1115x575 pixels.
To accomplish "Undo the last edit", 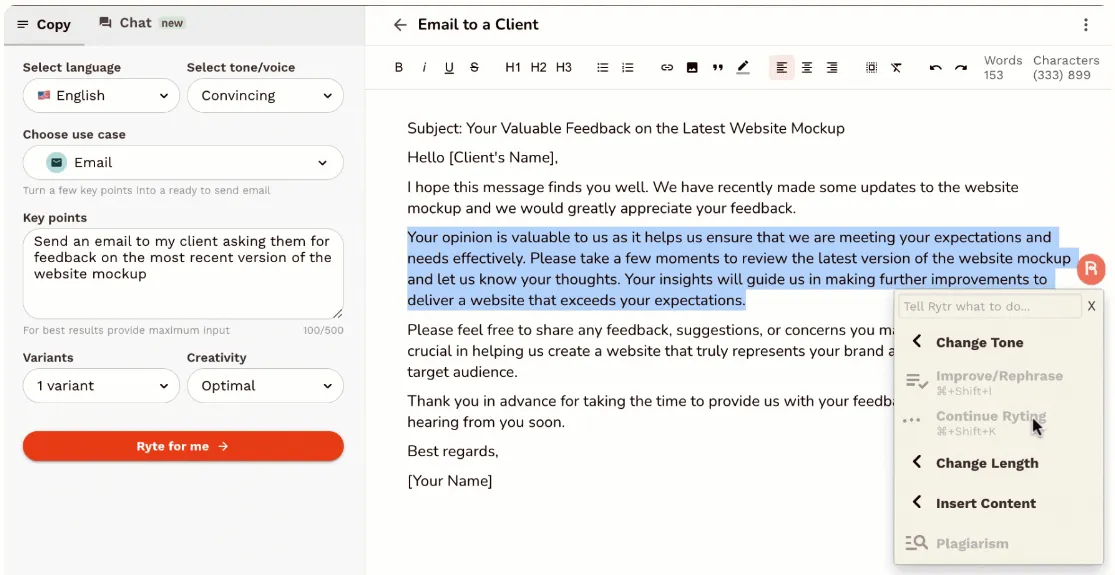I will [x=935, y=68].
